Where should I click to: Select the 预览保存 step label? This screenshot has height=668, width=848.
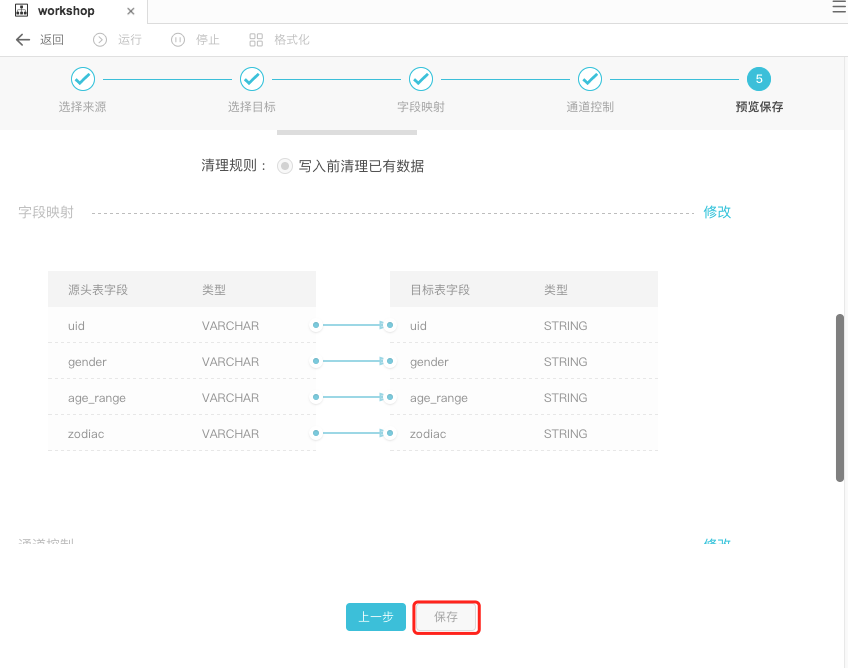(x=759, y=107)
